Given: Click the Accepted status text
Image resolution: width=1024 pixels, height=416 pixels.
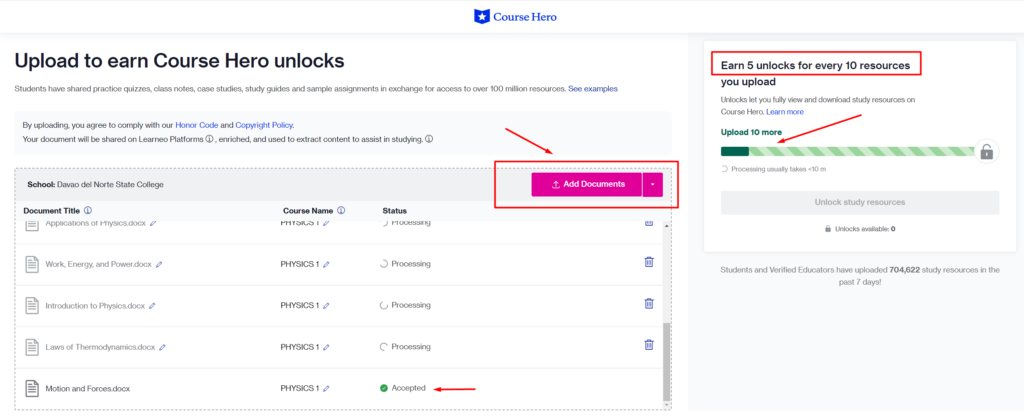Looking at the screenshot, I should tap(409, 388).
